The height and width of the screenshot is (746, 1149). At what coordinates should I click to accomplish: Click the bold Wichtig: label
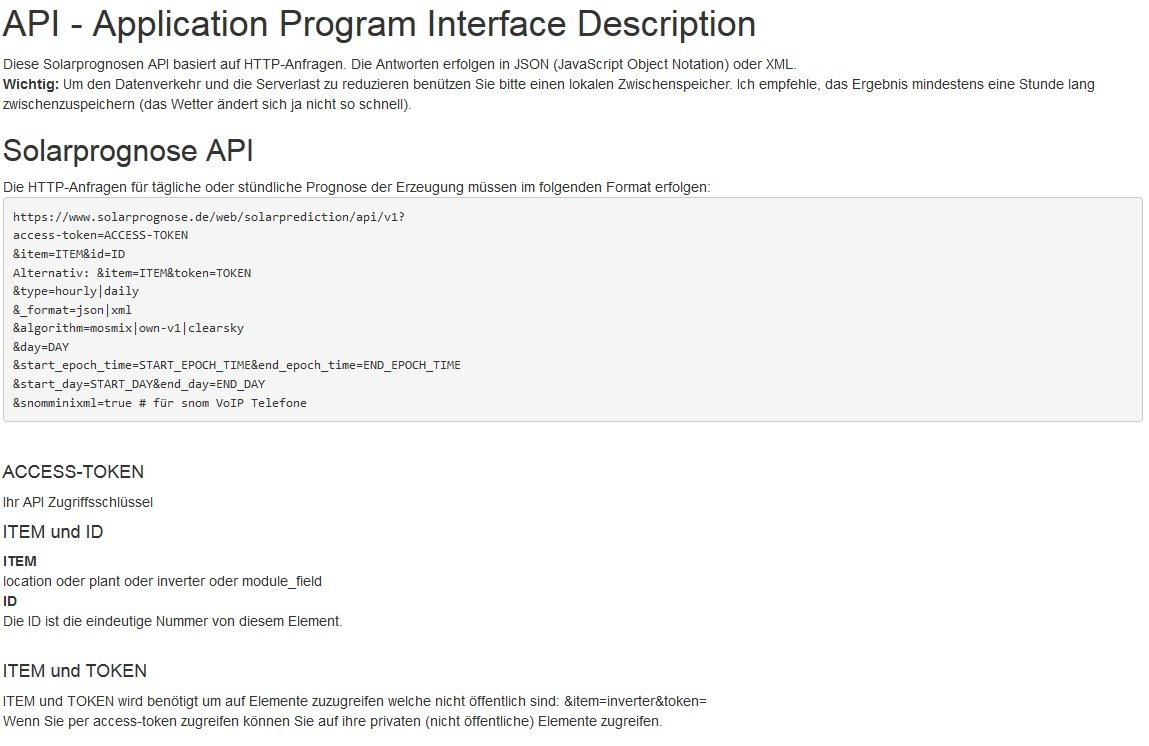(31, 85)
